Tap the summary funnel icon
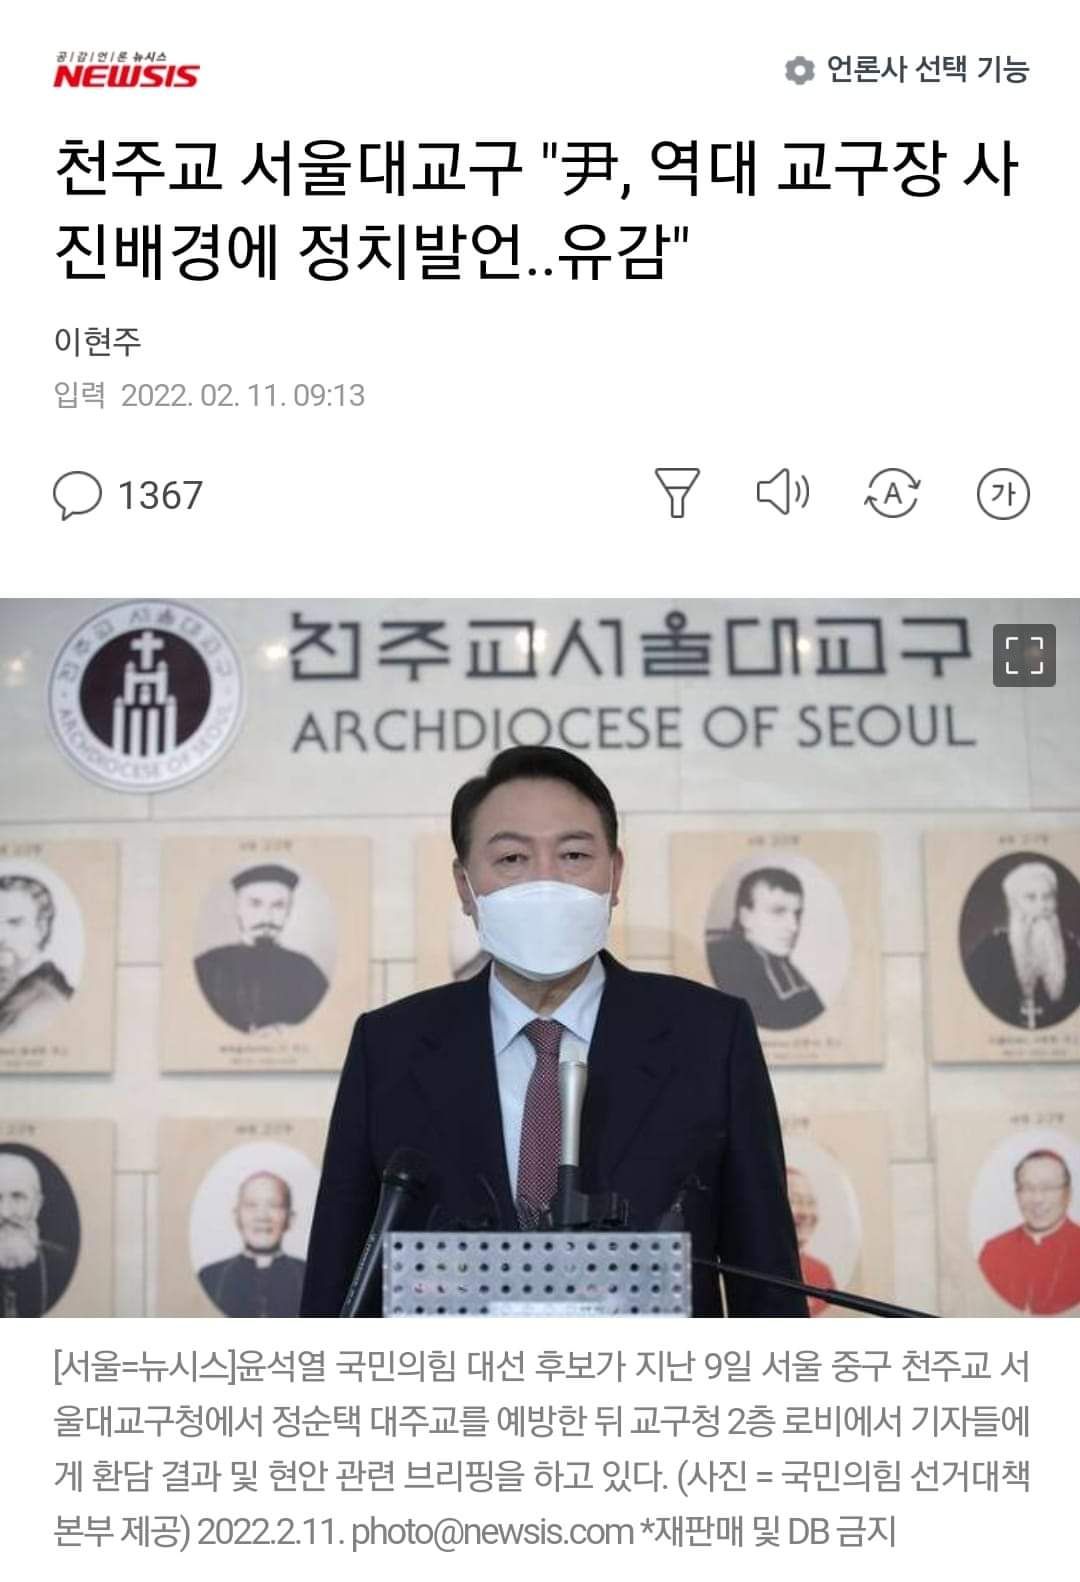 point(677,492)
